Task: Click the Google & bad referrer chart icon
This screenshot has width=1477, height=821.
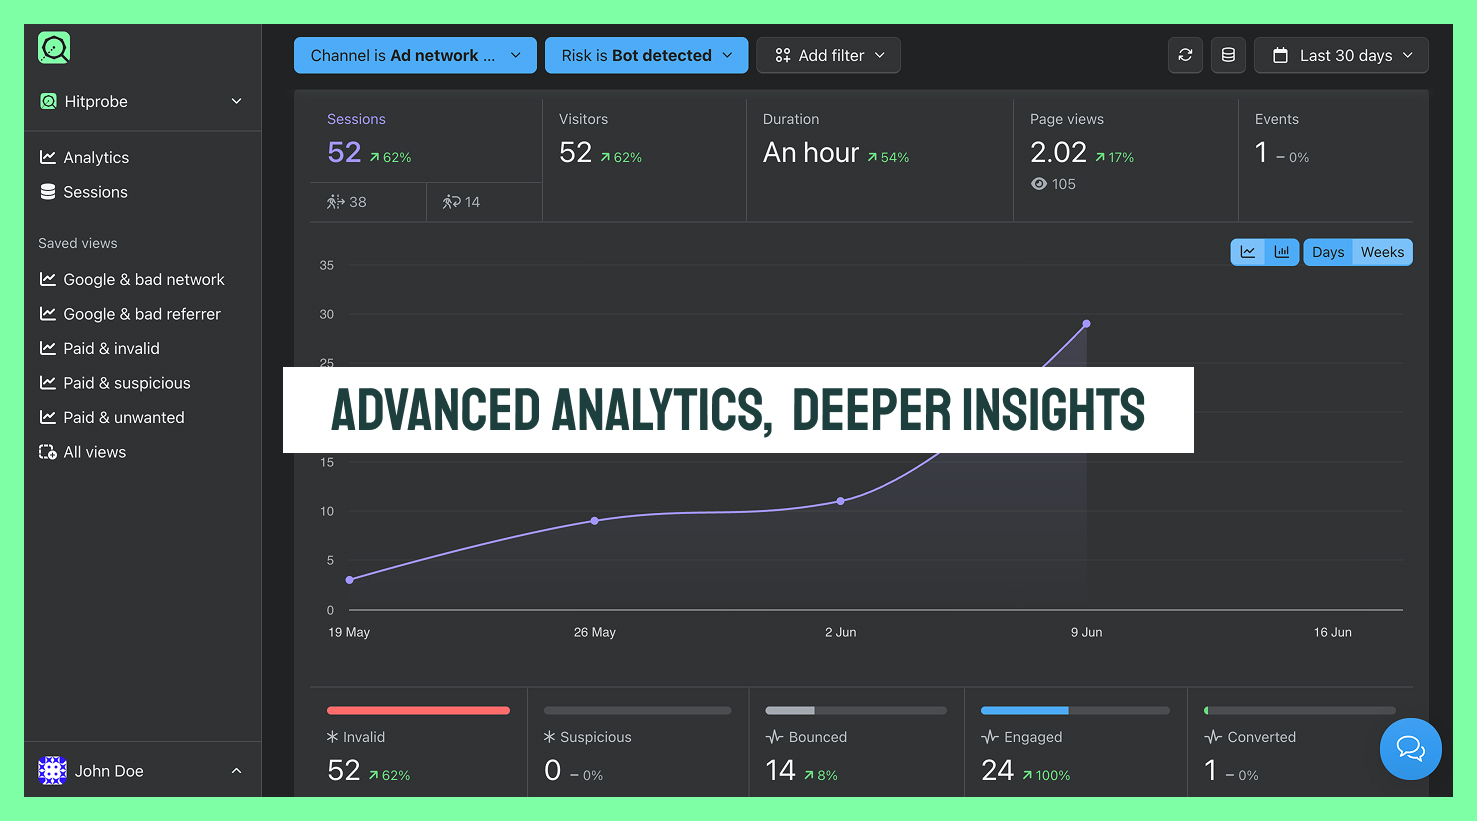Action: tap(47, 314)
